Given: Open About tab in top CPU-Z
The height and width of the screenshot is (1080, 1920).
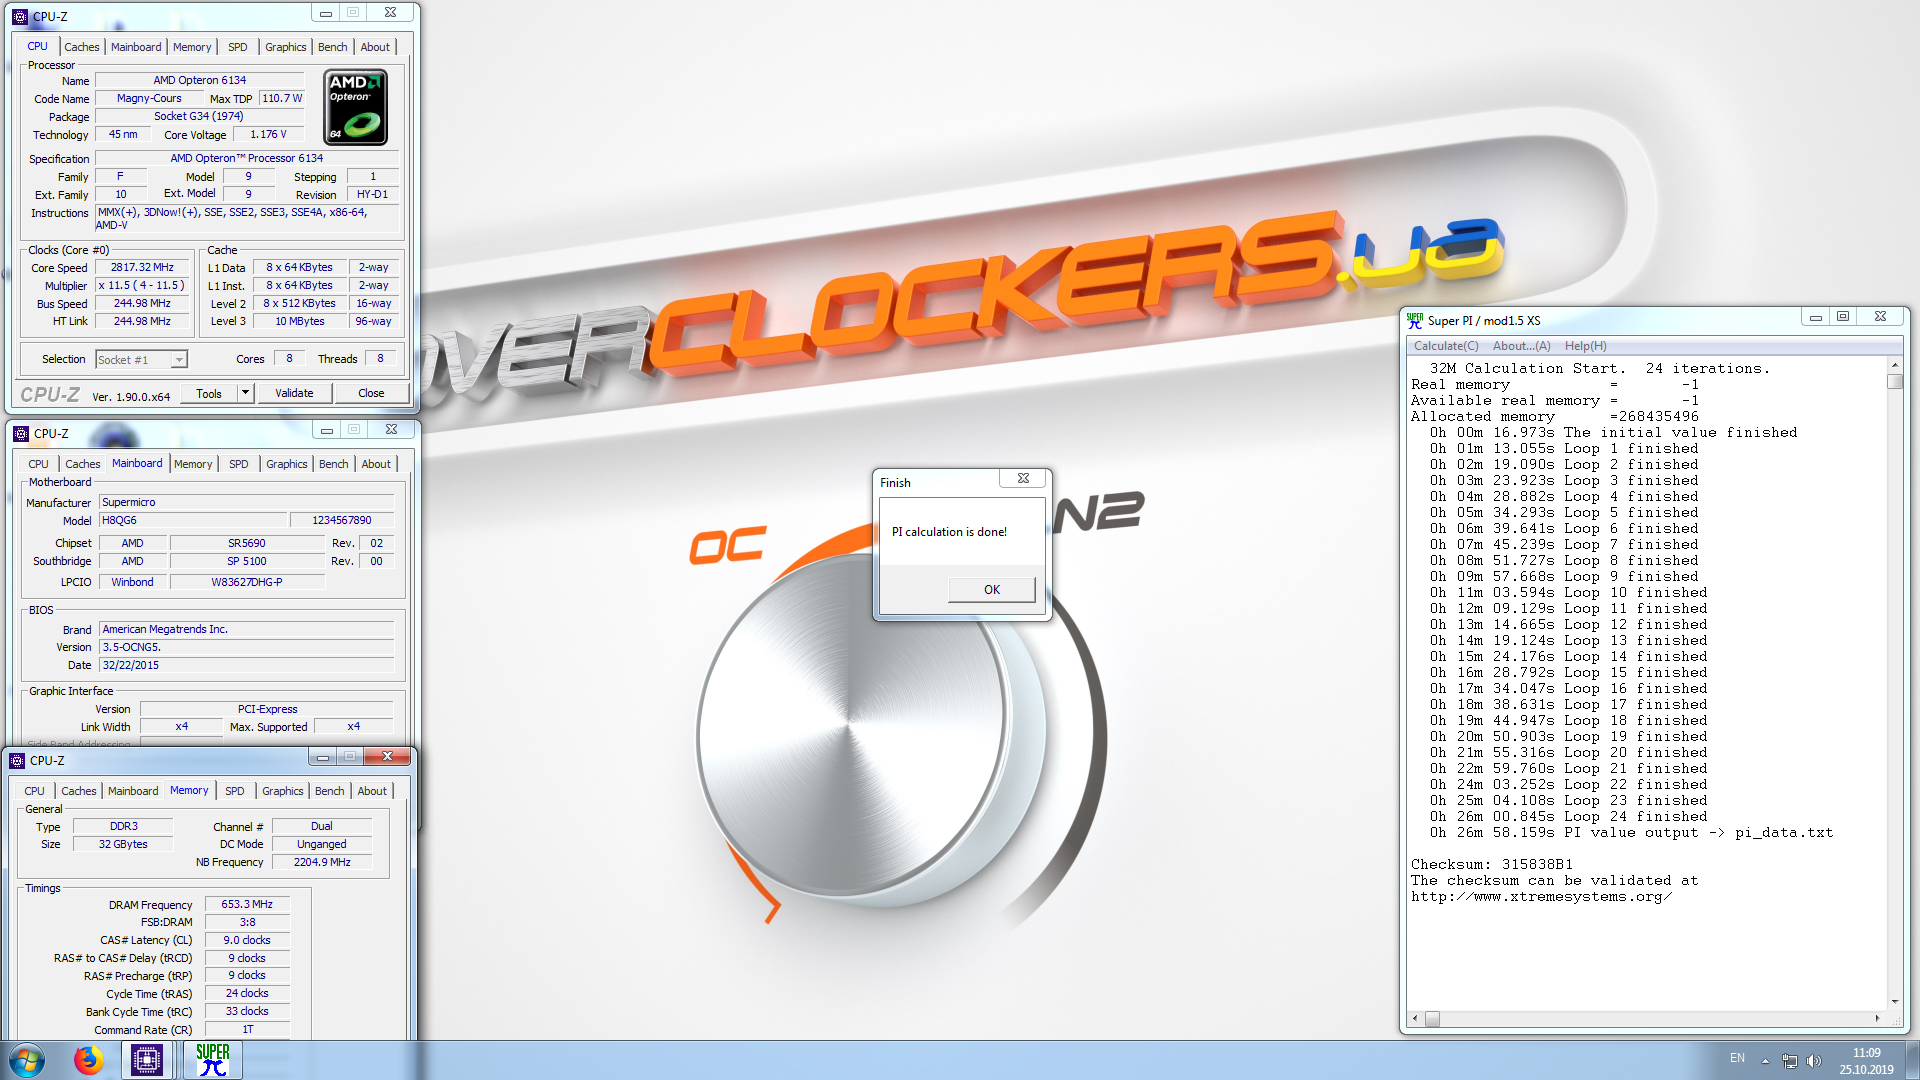Looking at the screenshot, I should coord(375,47).
